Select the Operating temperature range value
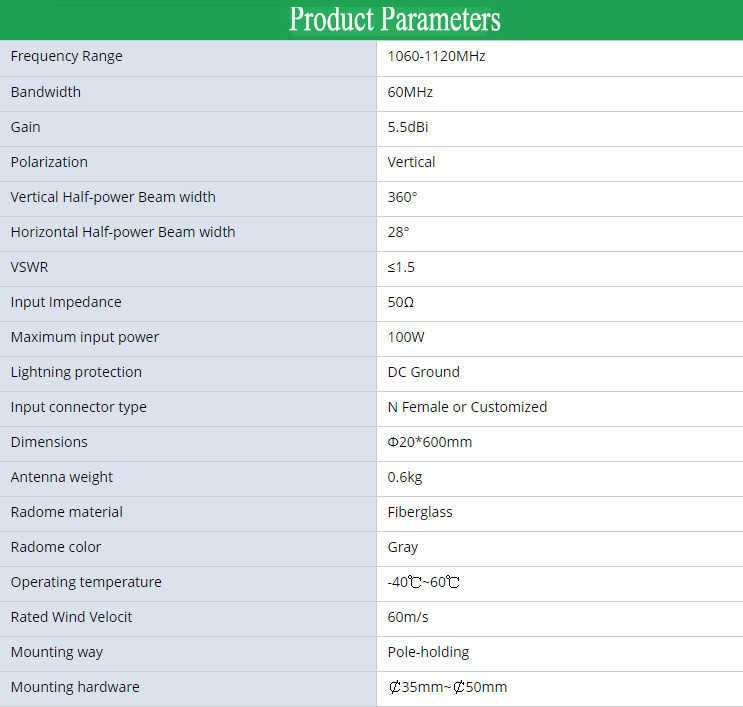This screenshot has height=707, width=743. (423, 582)
